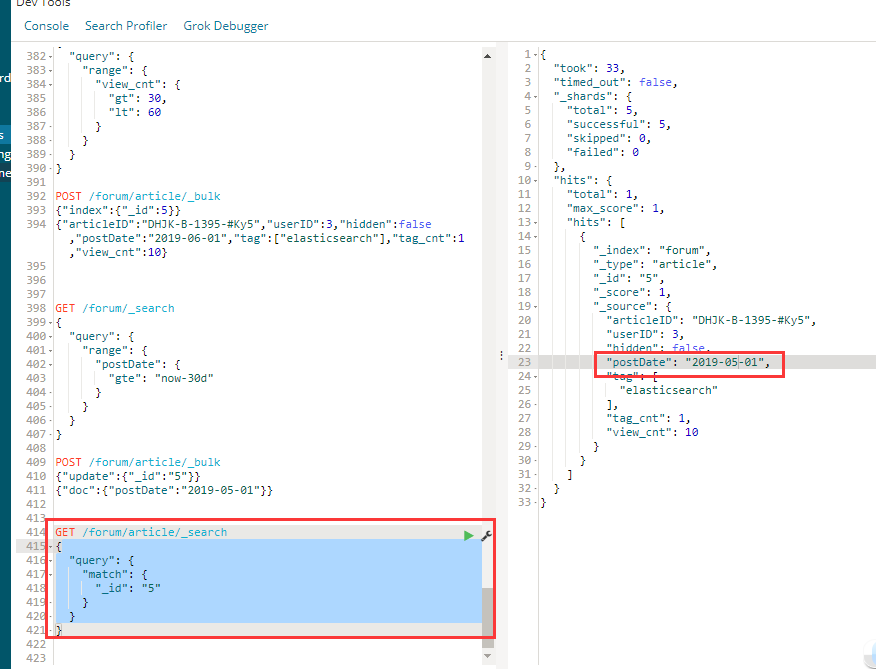Collapse response root fold at line 1
876x669 pixels.
(x=535, y=55)
